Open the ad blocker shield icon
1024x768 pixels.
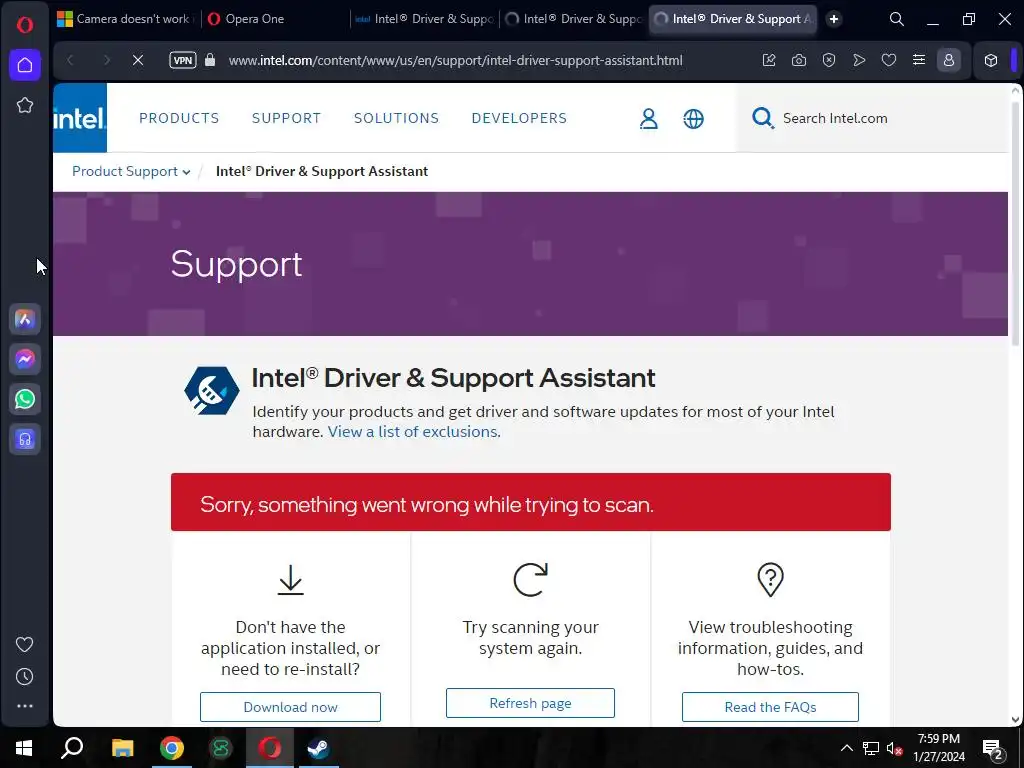tap(829, 61)
